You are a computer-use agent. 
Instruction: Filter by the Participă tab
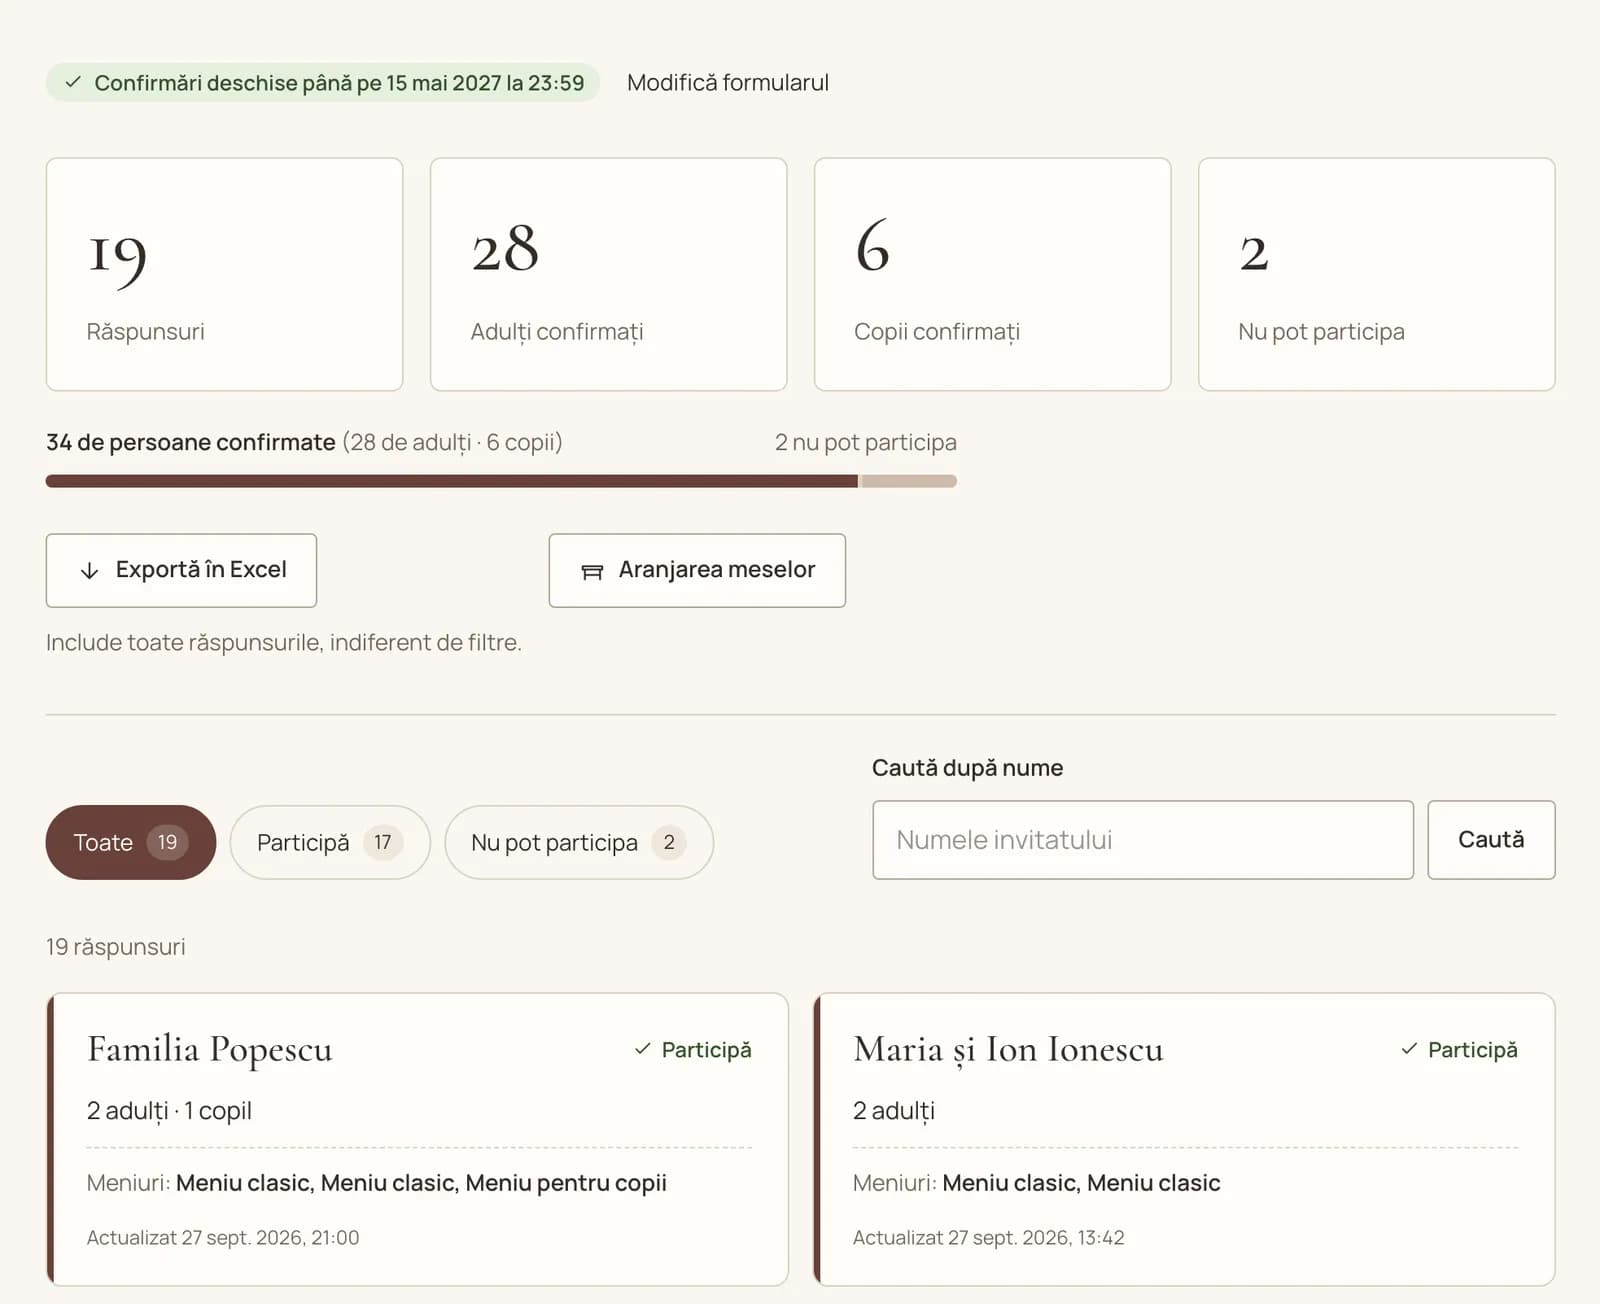point(330,842)
